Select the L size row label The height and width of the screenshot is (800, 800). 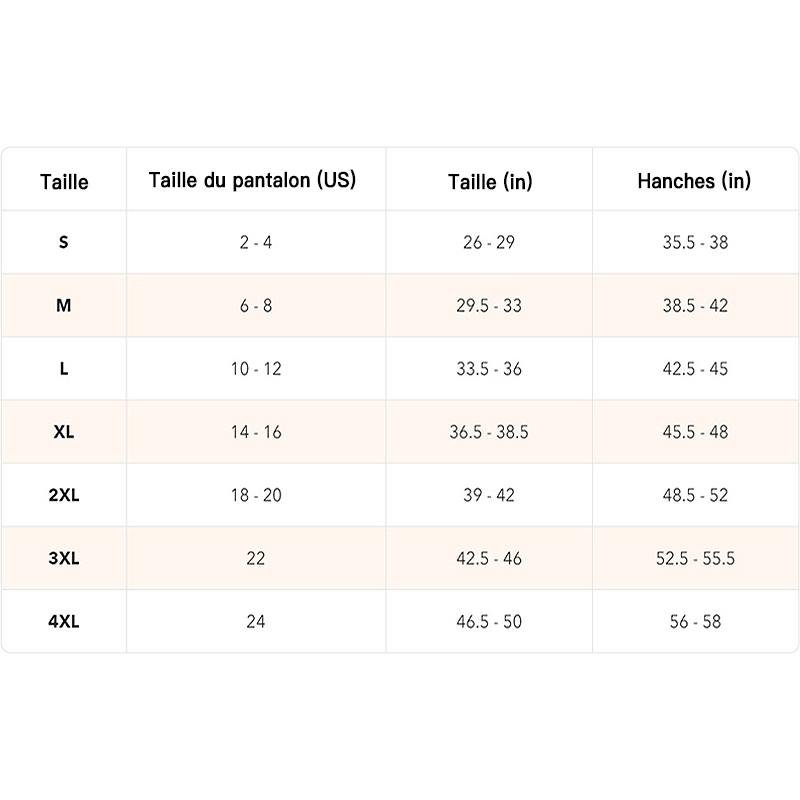(64, 368)
